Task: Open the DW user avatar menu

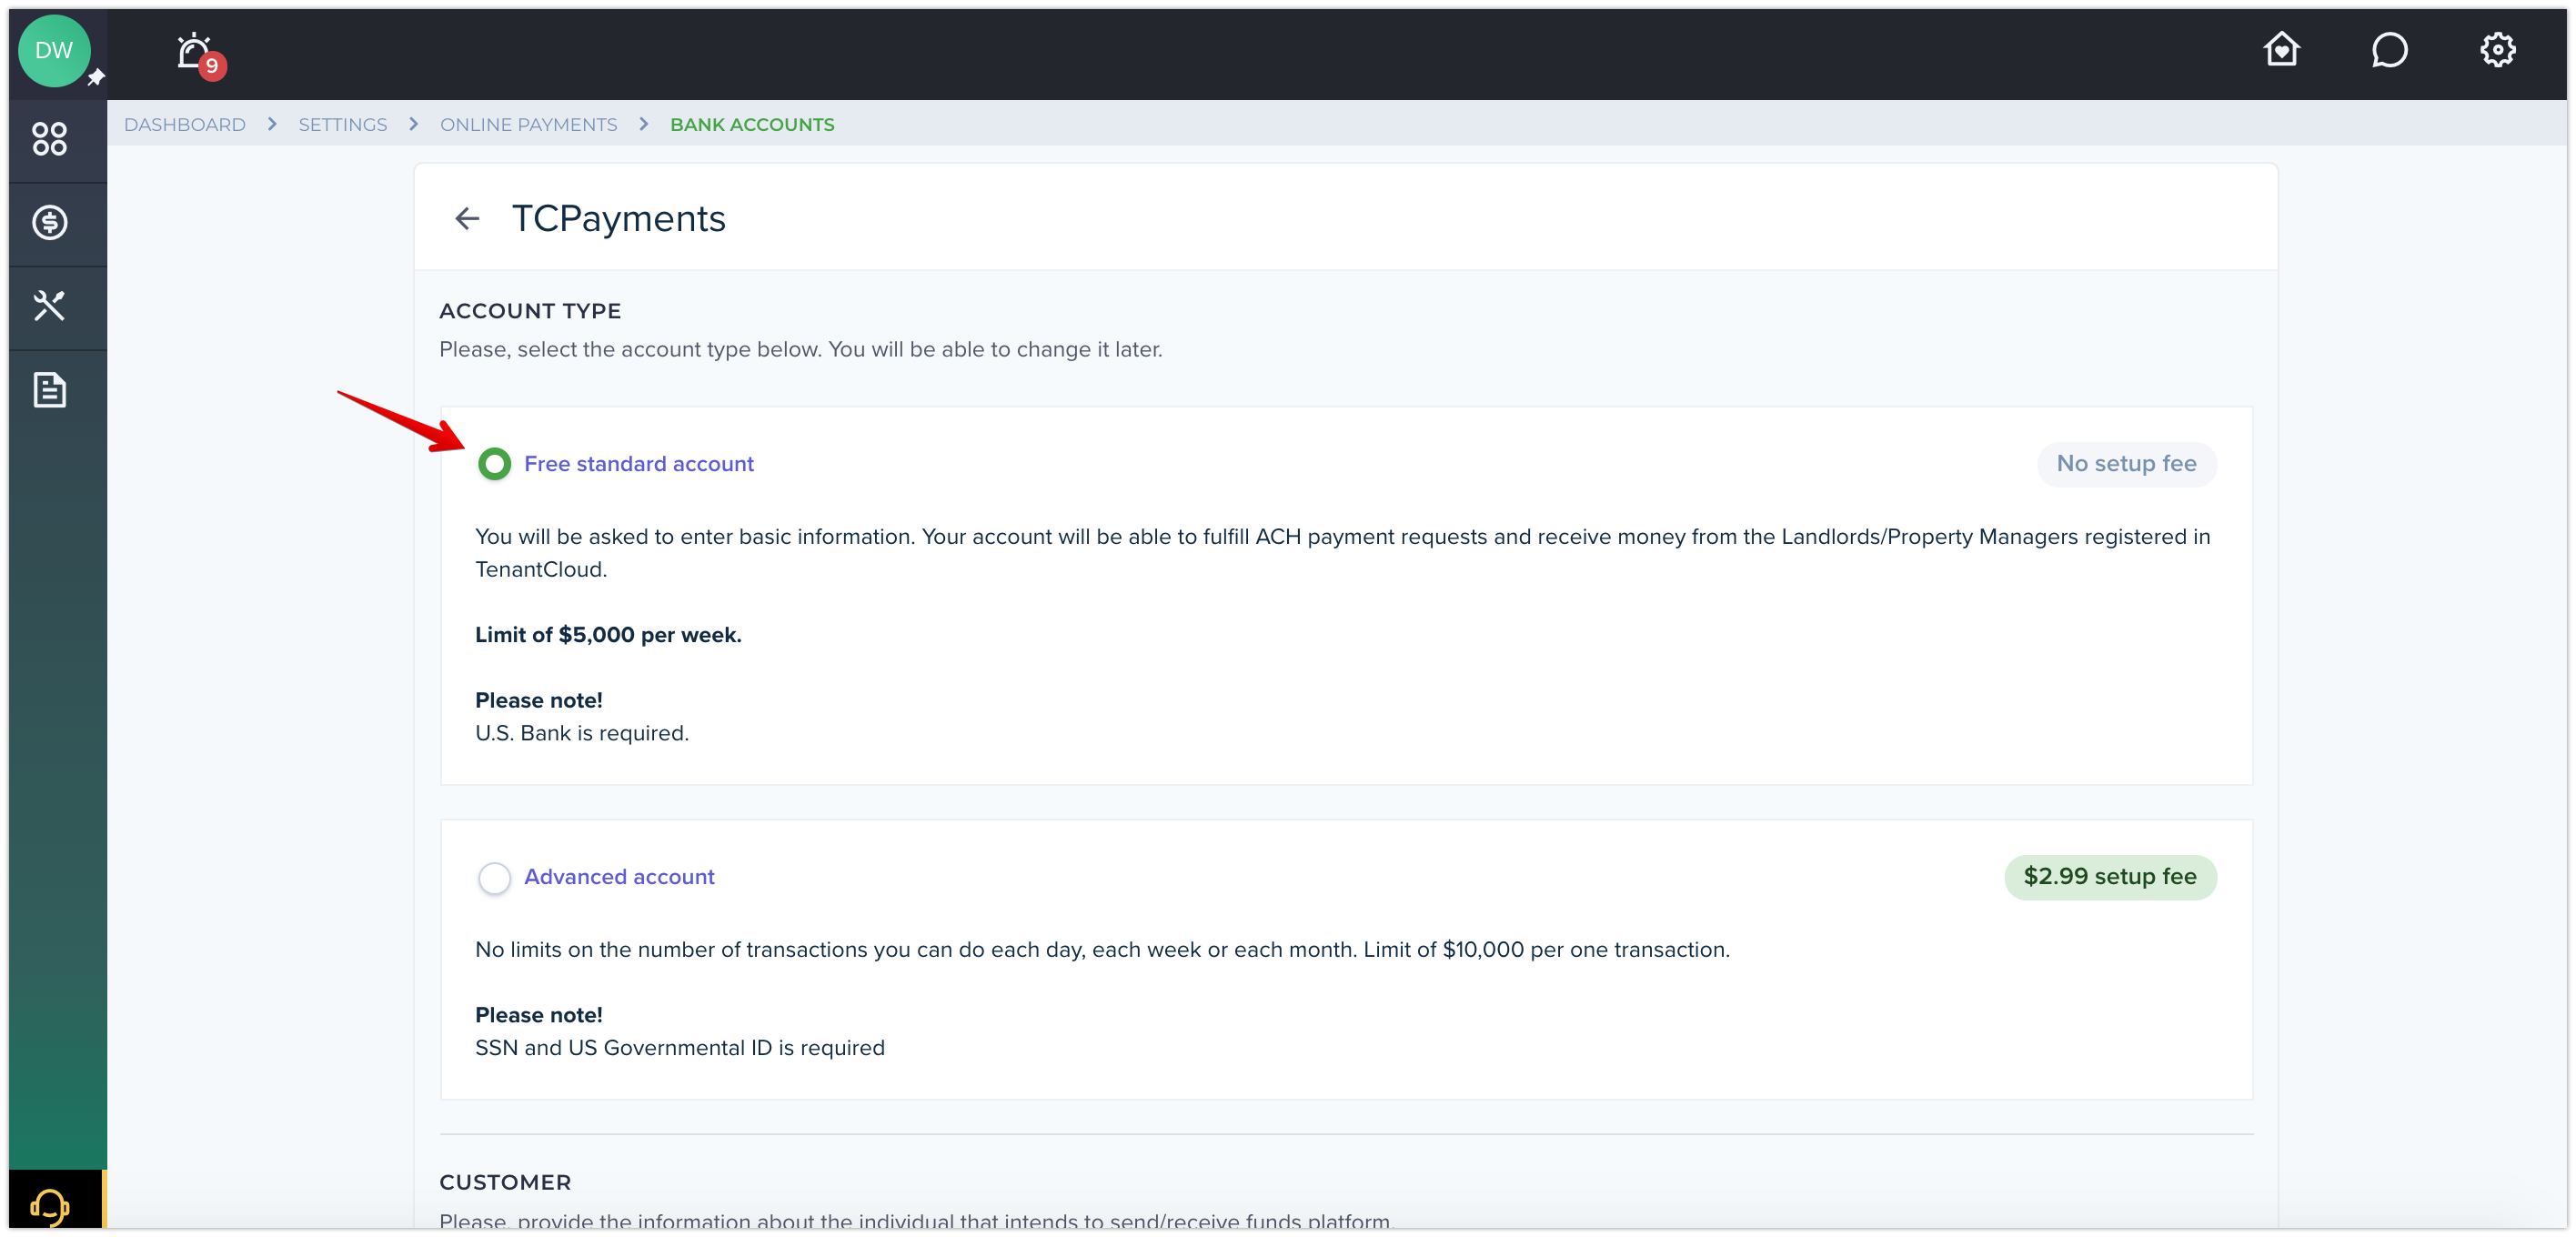Action: point(54,51)
